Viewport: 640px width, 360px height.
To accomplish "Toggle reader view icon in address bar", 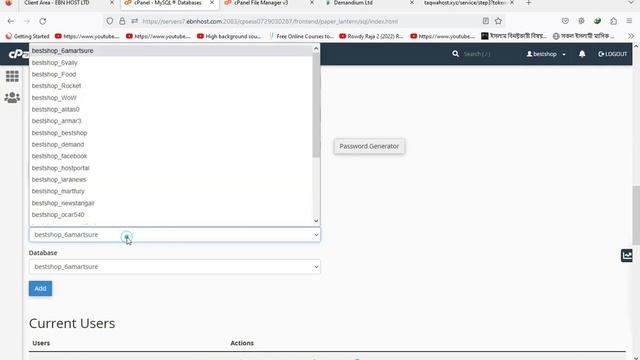I will [486, 21].
